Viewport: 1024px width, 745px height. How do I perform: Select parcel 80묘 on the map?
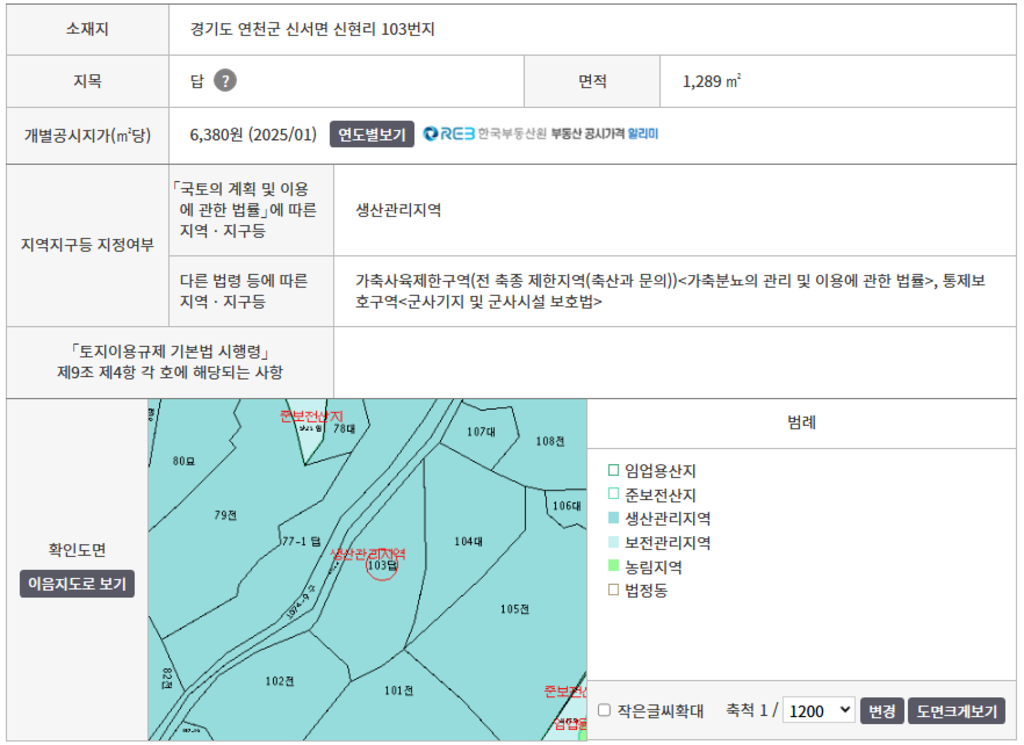(x=184, y=461)
